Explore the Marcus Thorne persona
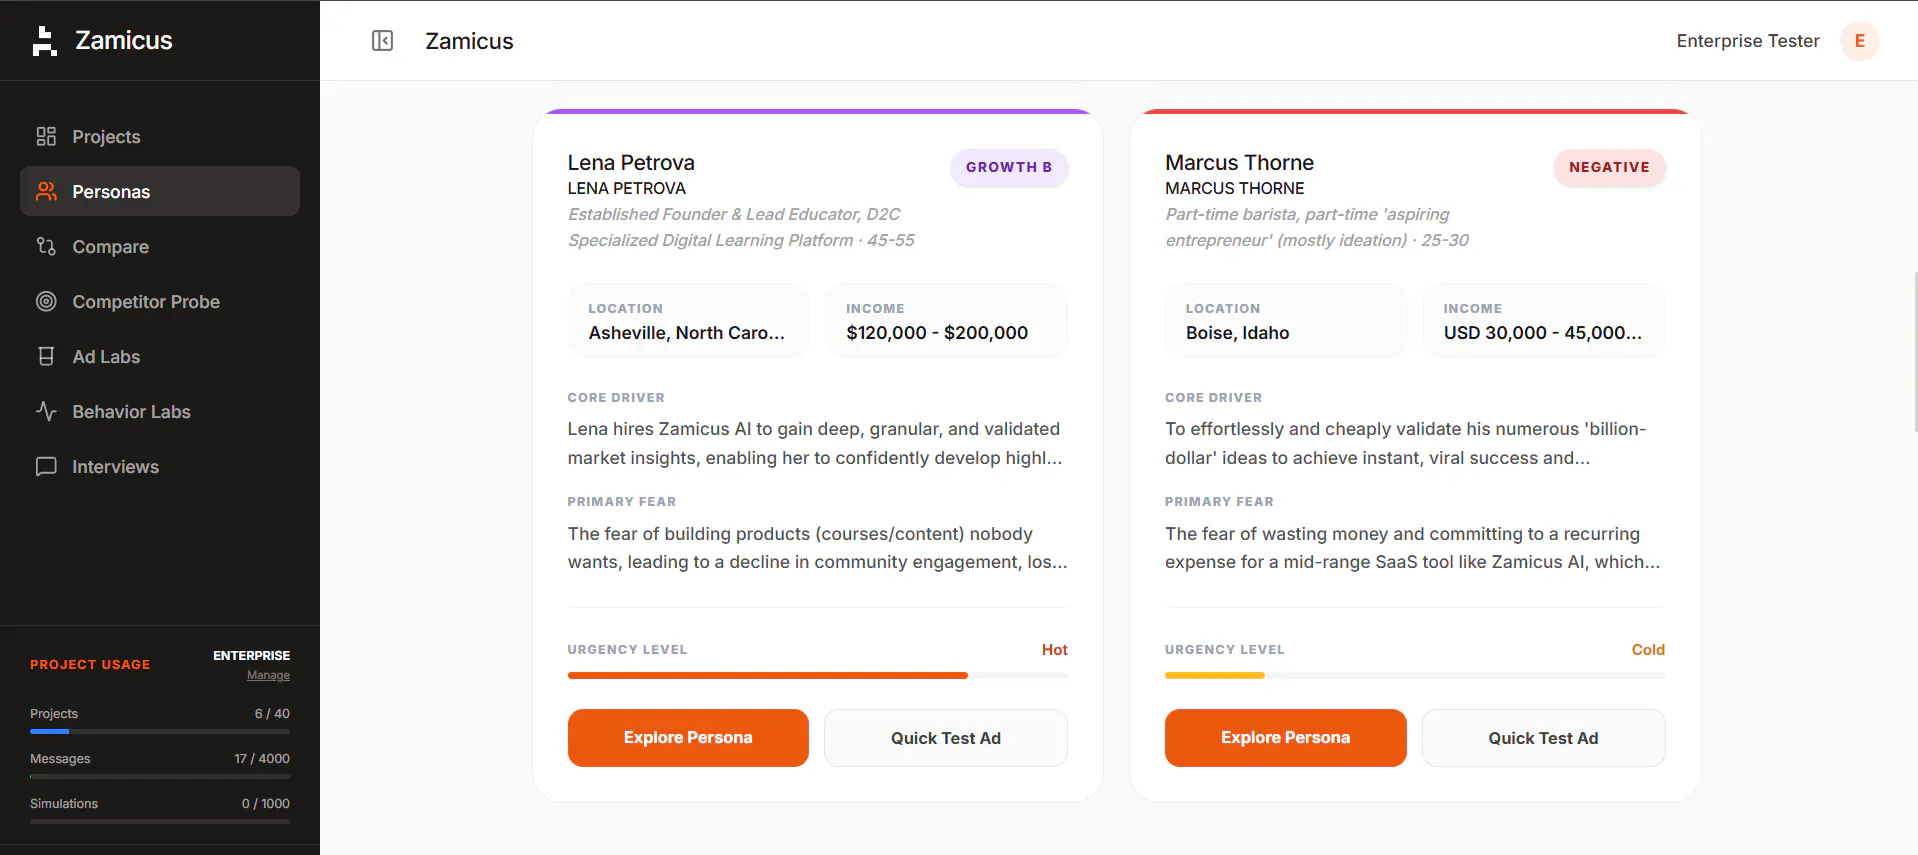Viewport: 1918px width, 855px height. point(1285,738)
